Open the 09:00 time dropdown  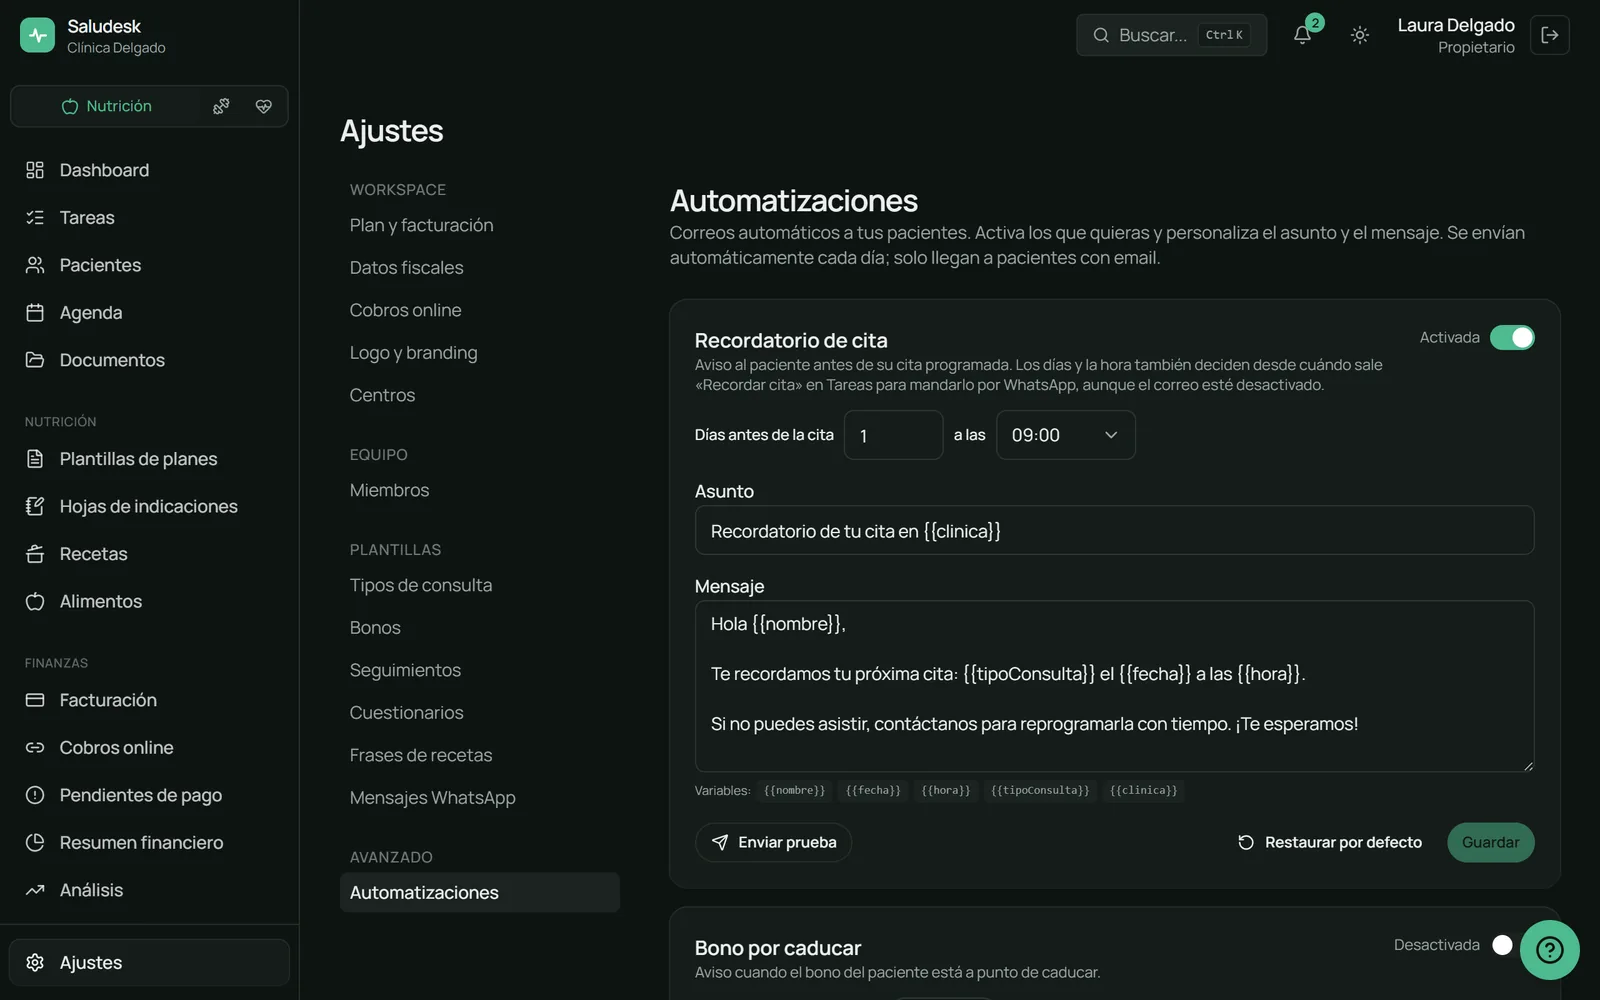pos(1065,435)
